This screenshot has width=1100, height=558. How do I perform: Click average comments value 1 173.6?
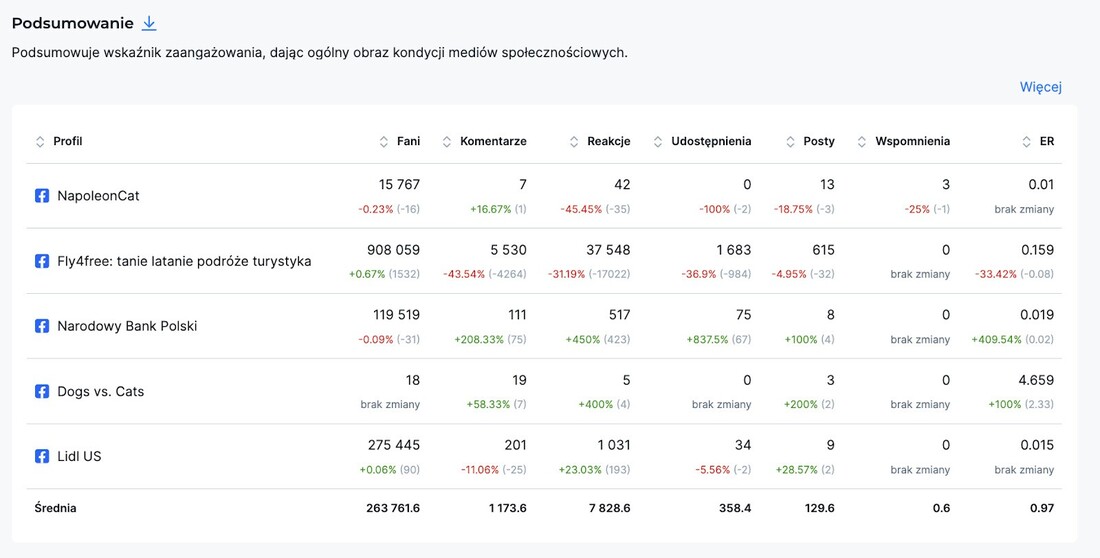coord(508,508)
